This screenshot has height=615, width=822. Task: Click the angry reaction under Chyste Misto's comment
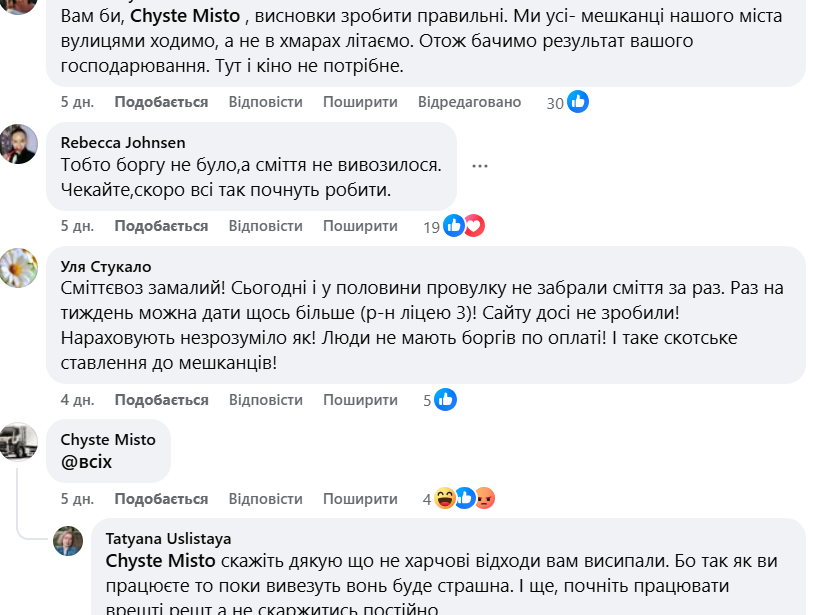485,499
